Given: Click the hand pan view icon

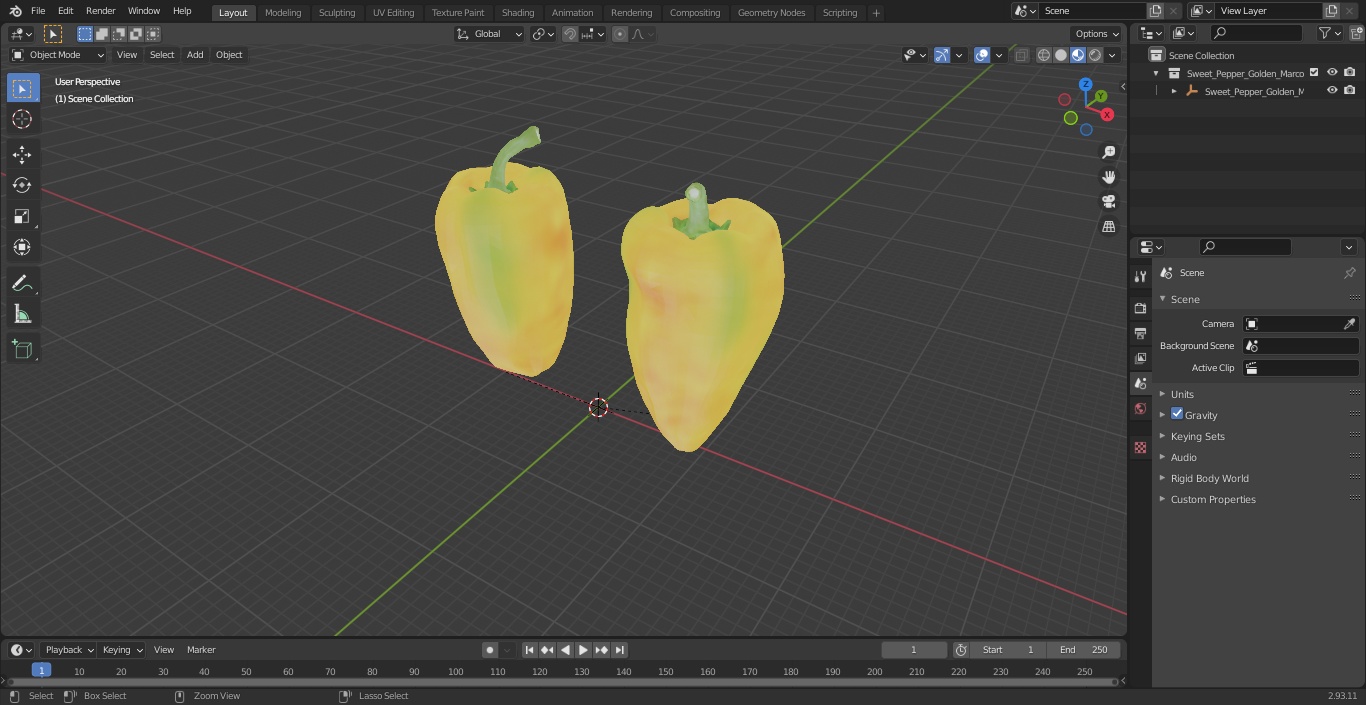Looking at the screenshot, I should pyautogui.click(x=1108, y=177).
